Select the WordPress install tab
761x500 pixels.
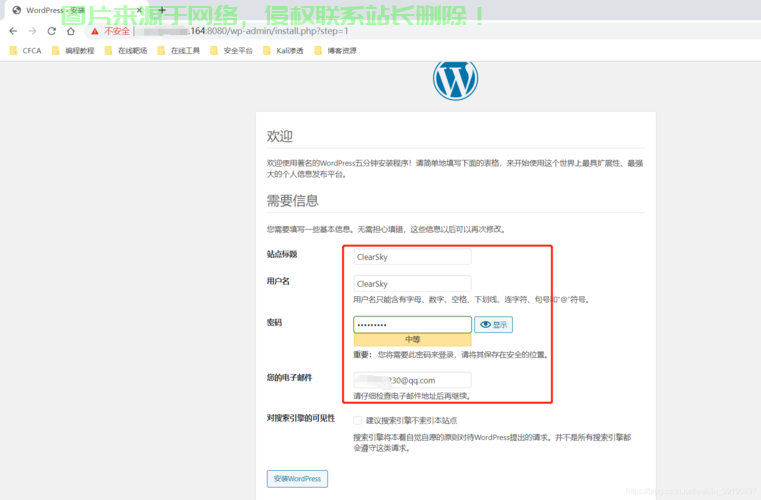pos(75,10)
